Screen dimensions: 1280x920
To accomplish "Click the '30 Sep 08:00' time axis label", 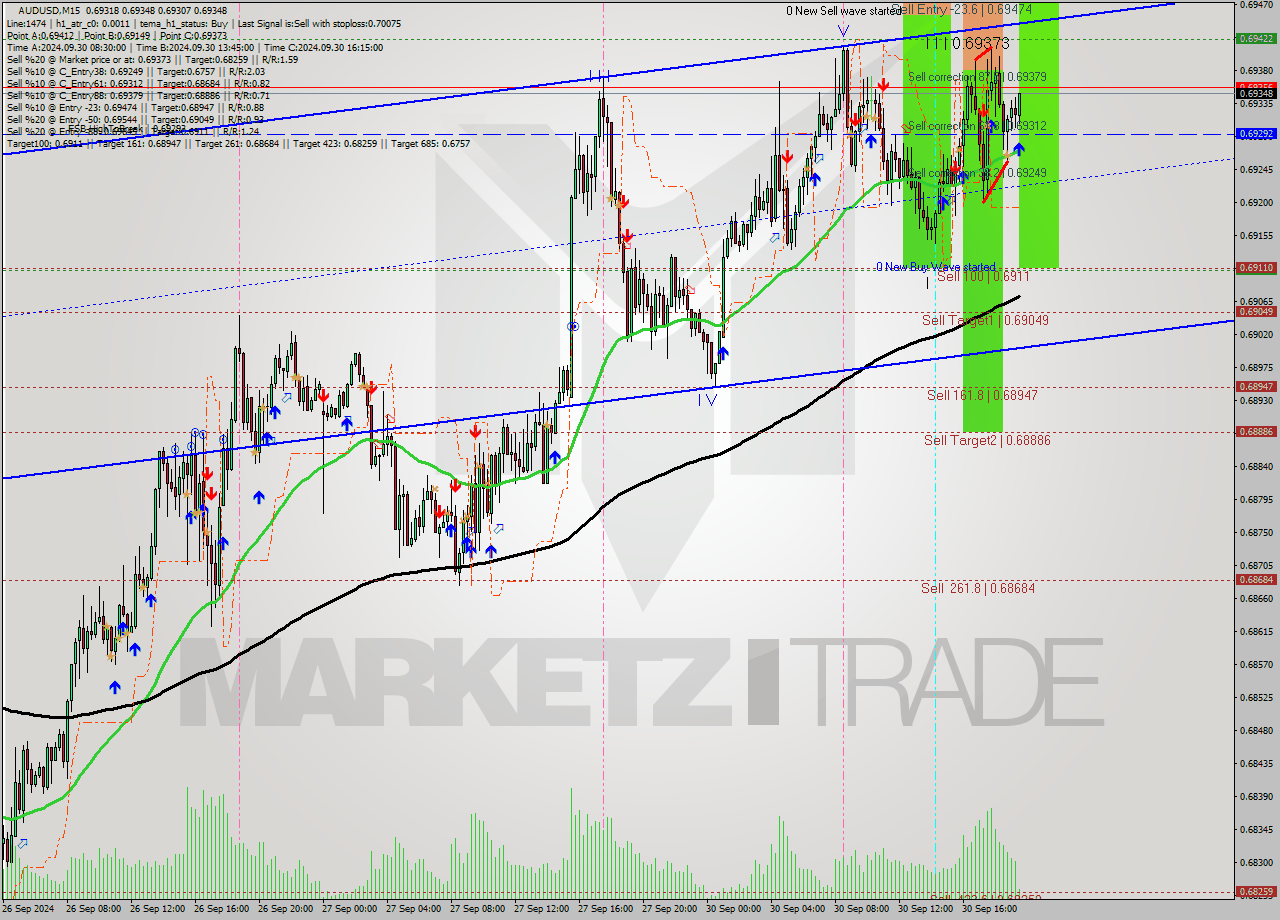I will tap(862, 910).
